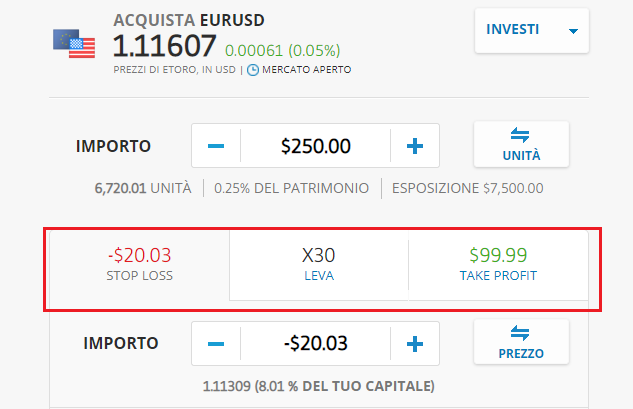Image resolution: width=633 pixels, height=409 pixels.
Task: Click the 1.11607 EURUSD price
Action: pyautogui.click(x=165, y=46)
